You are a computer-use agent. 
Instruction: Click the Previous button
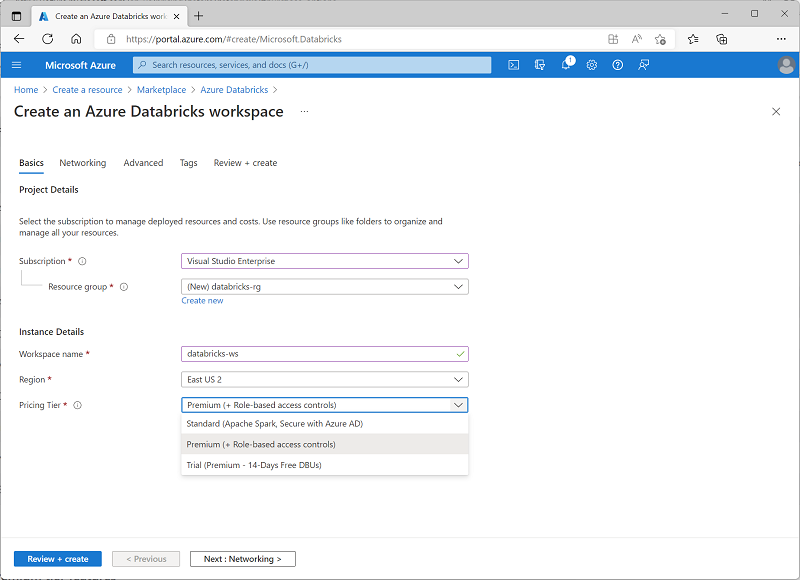click(146, 559)
